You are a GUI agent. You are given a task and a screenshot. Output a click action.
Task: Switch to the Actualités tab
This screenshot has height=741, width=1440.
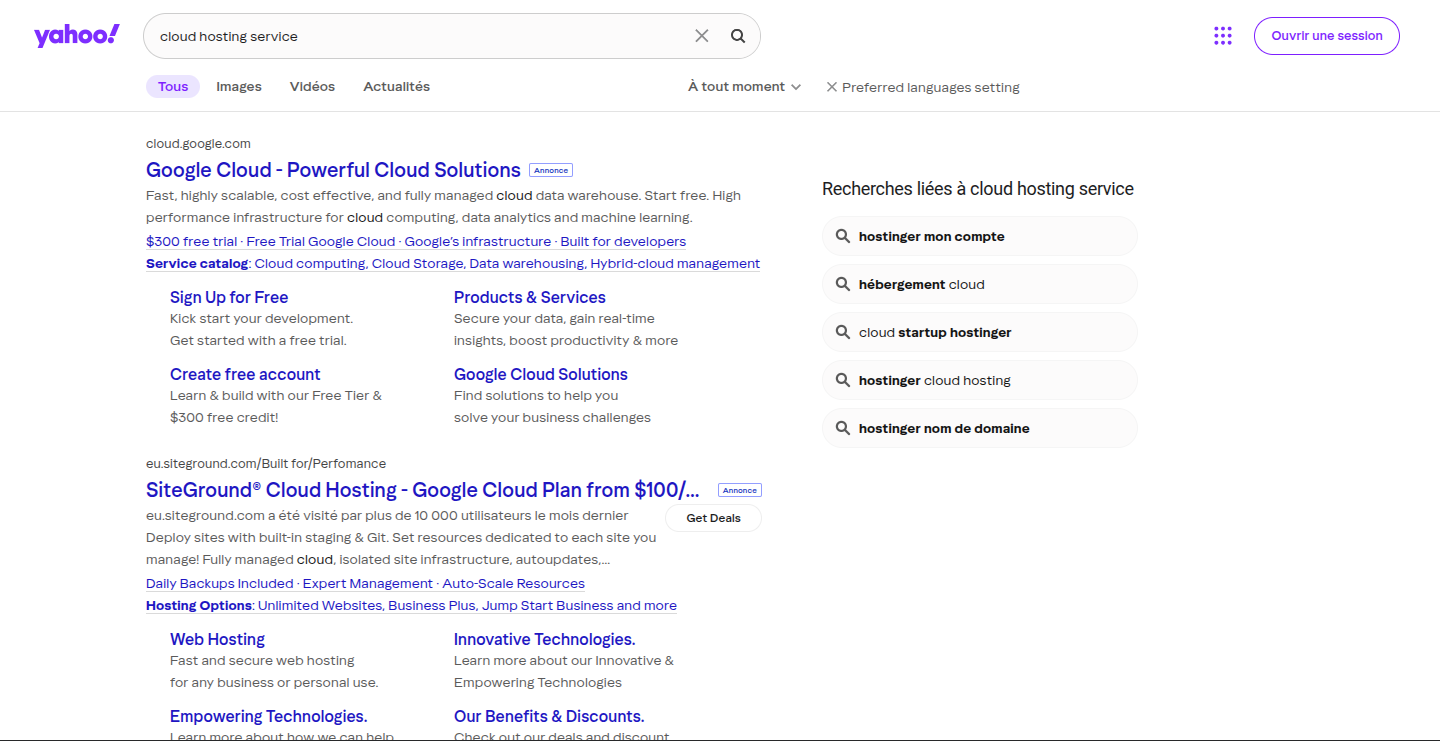point(397,87)
